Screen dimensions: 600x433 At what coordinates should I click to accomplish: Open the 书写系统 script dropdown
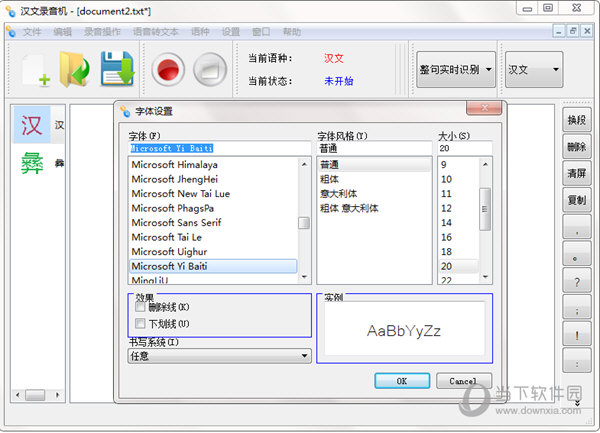304,355
